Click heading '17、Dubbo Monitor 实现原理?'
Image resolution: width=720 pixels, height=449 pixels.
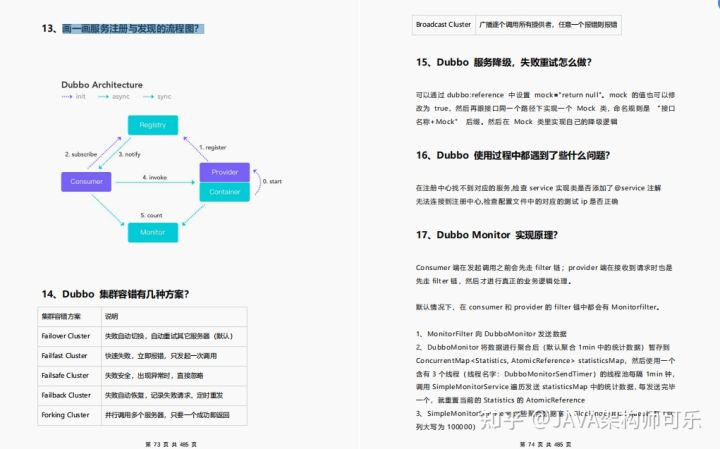tap(487, 235)
